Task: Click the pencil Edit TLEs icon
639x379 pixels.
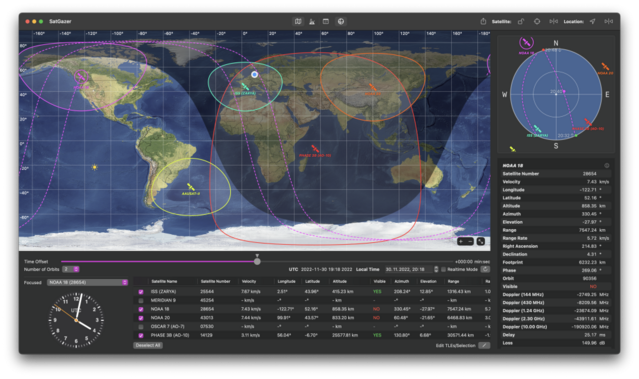Action: click(x=484, y=345)
